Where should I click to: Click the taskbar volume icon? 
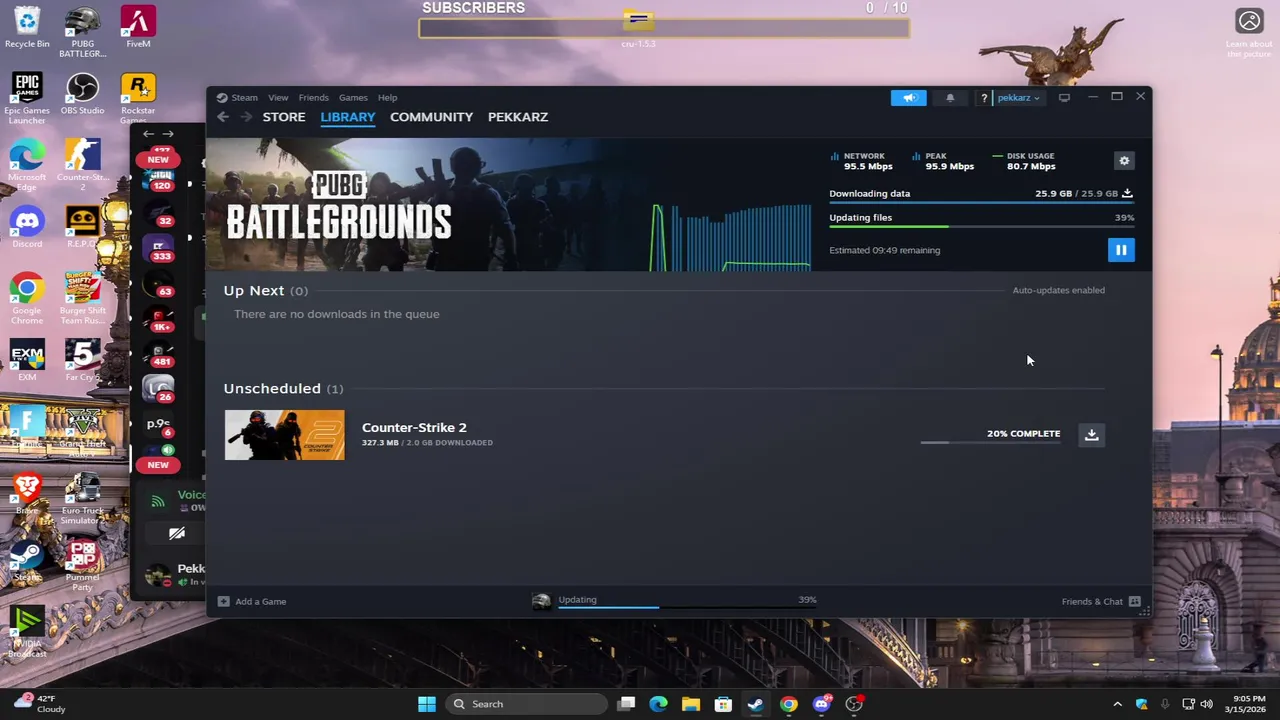tap(1207, 704)
